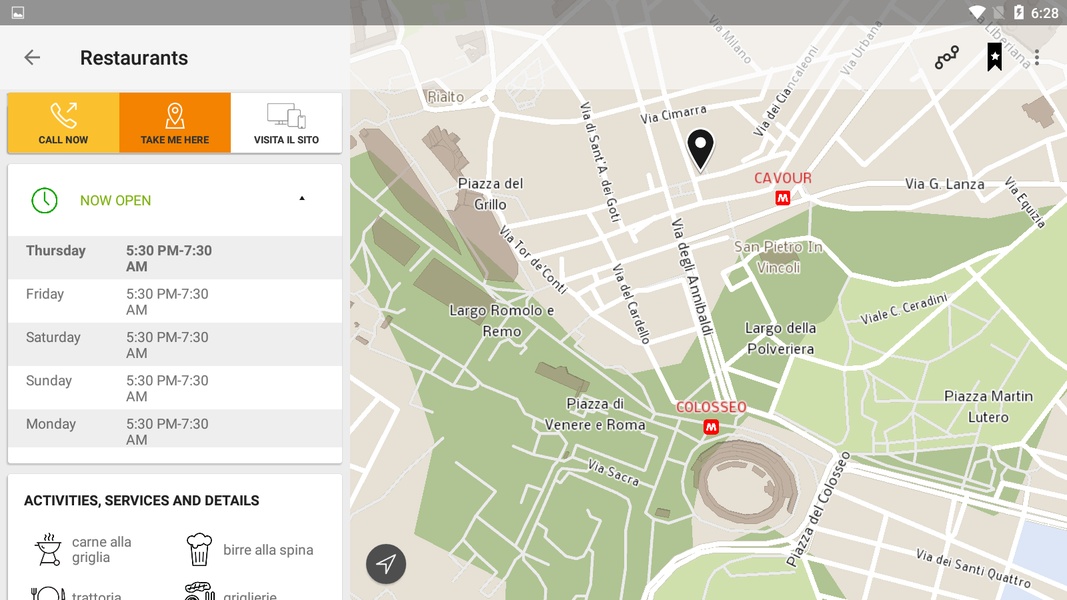Viewport: 1067px width, 600px height.
Task: Tap the Piazza Martin Lutero map label
Action: [988, 406]
